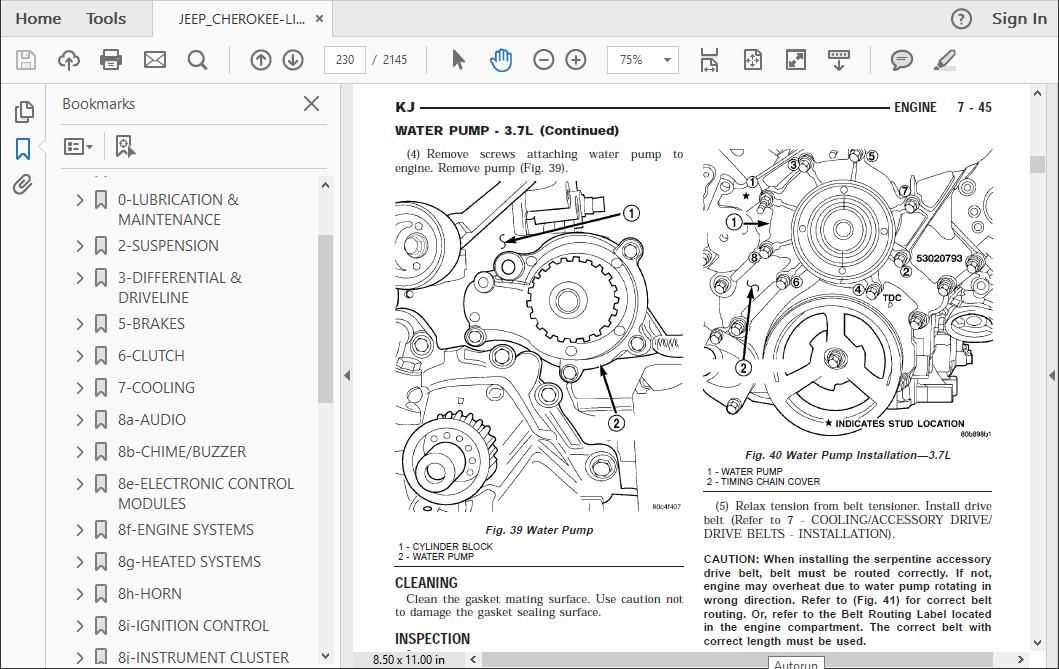Expand the 8f-ENGINE SYSTEMS bookmark
The image size is (1059, 669).
coord(80,530)
